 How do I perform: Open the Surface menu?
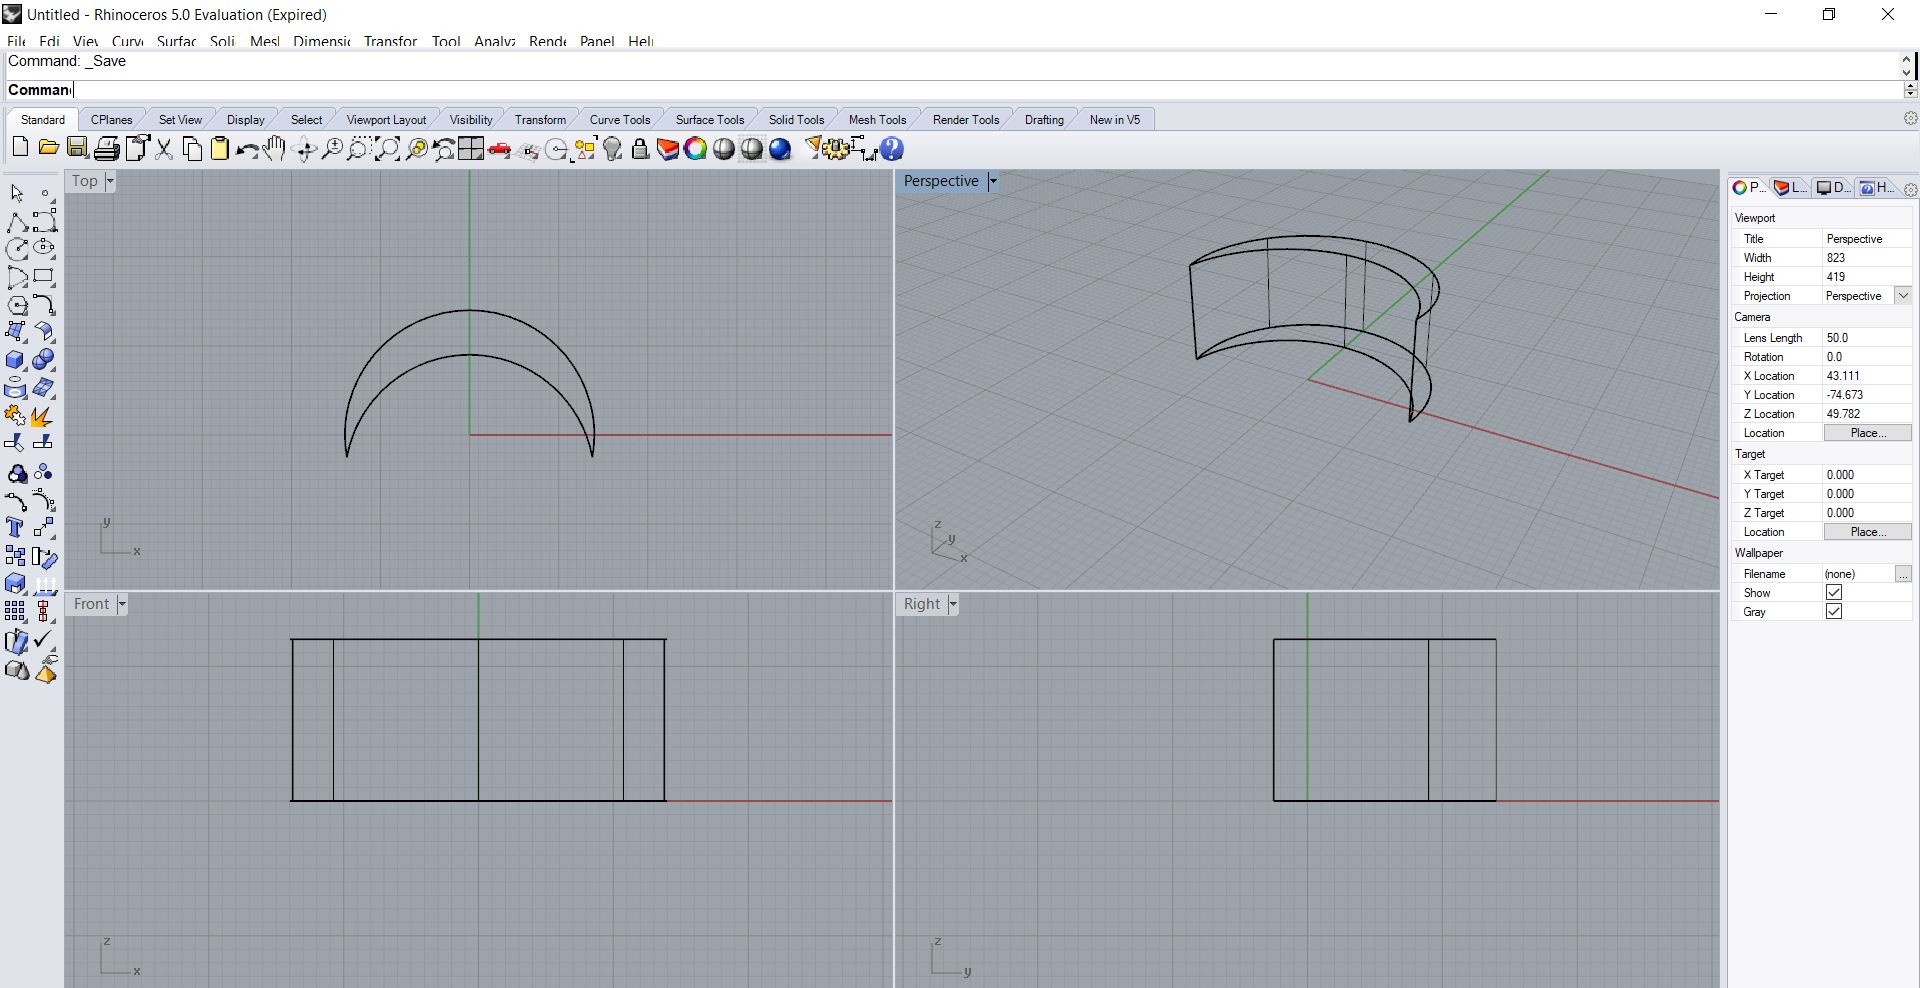point(176,41)
